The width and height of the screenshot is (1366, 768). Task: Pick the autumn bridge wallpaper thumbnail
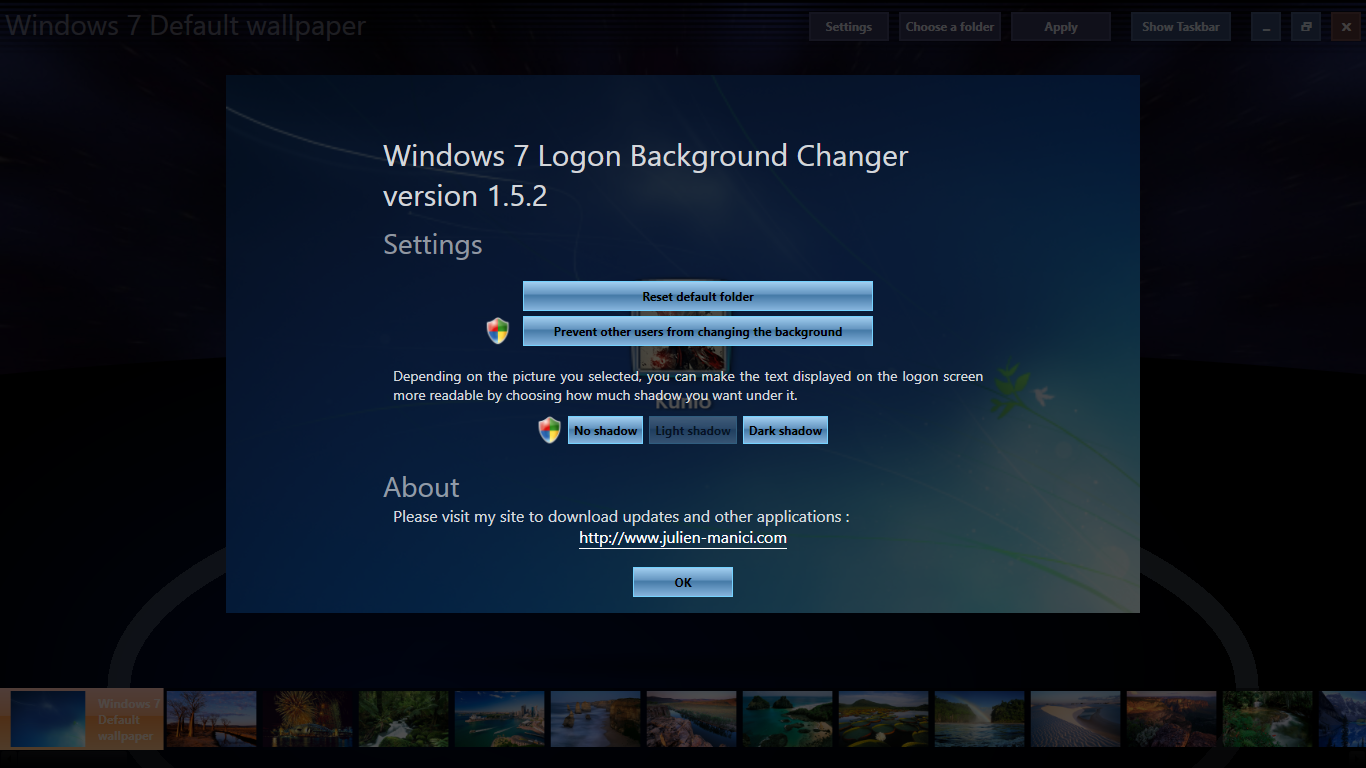click(x=211, y=719)
